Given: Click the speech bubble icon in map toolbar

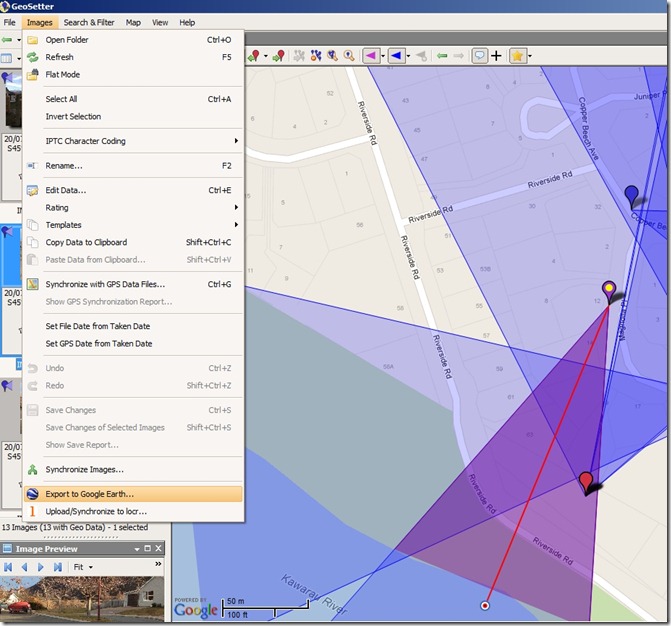Looking at the screenshot, I should click(479, 56).
